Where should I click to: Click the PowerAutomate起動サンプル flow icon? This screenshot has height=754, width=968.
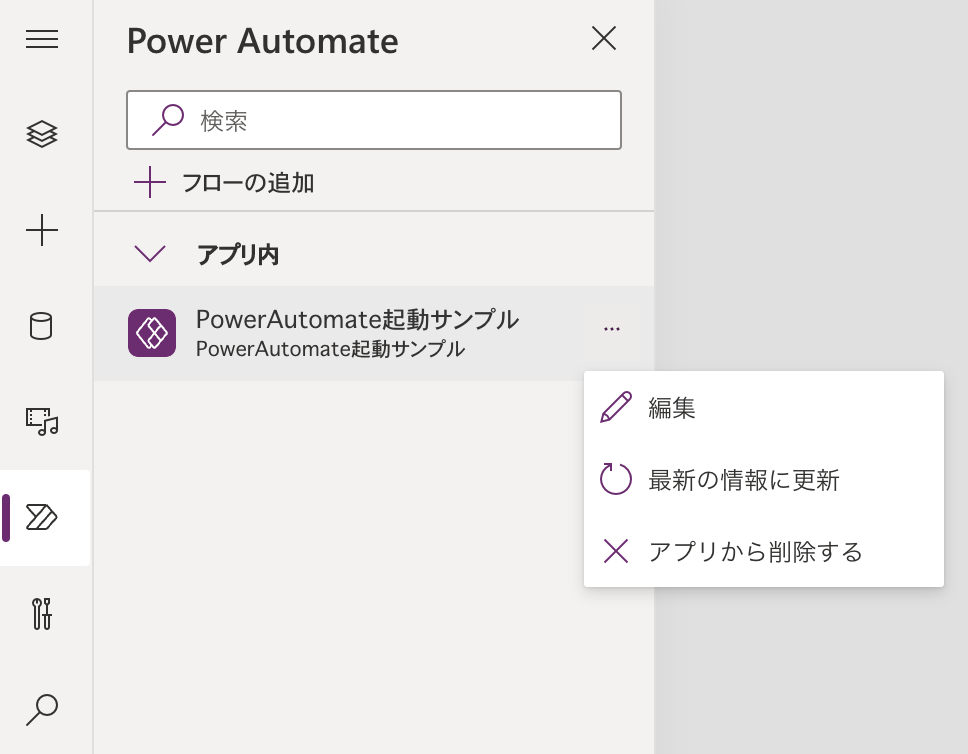coord(152,333)
